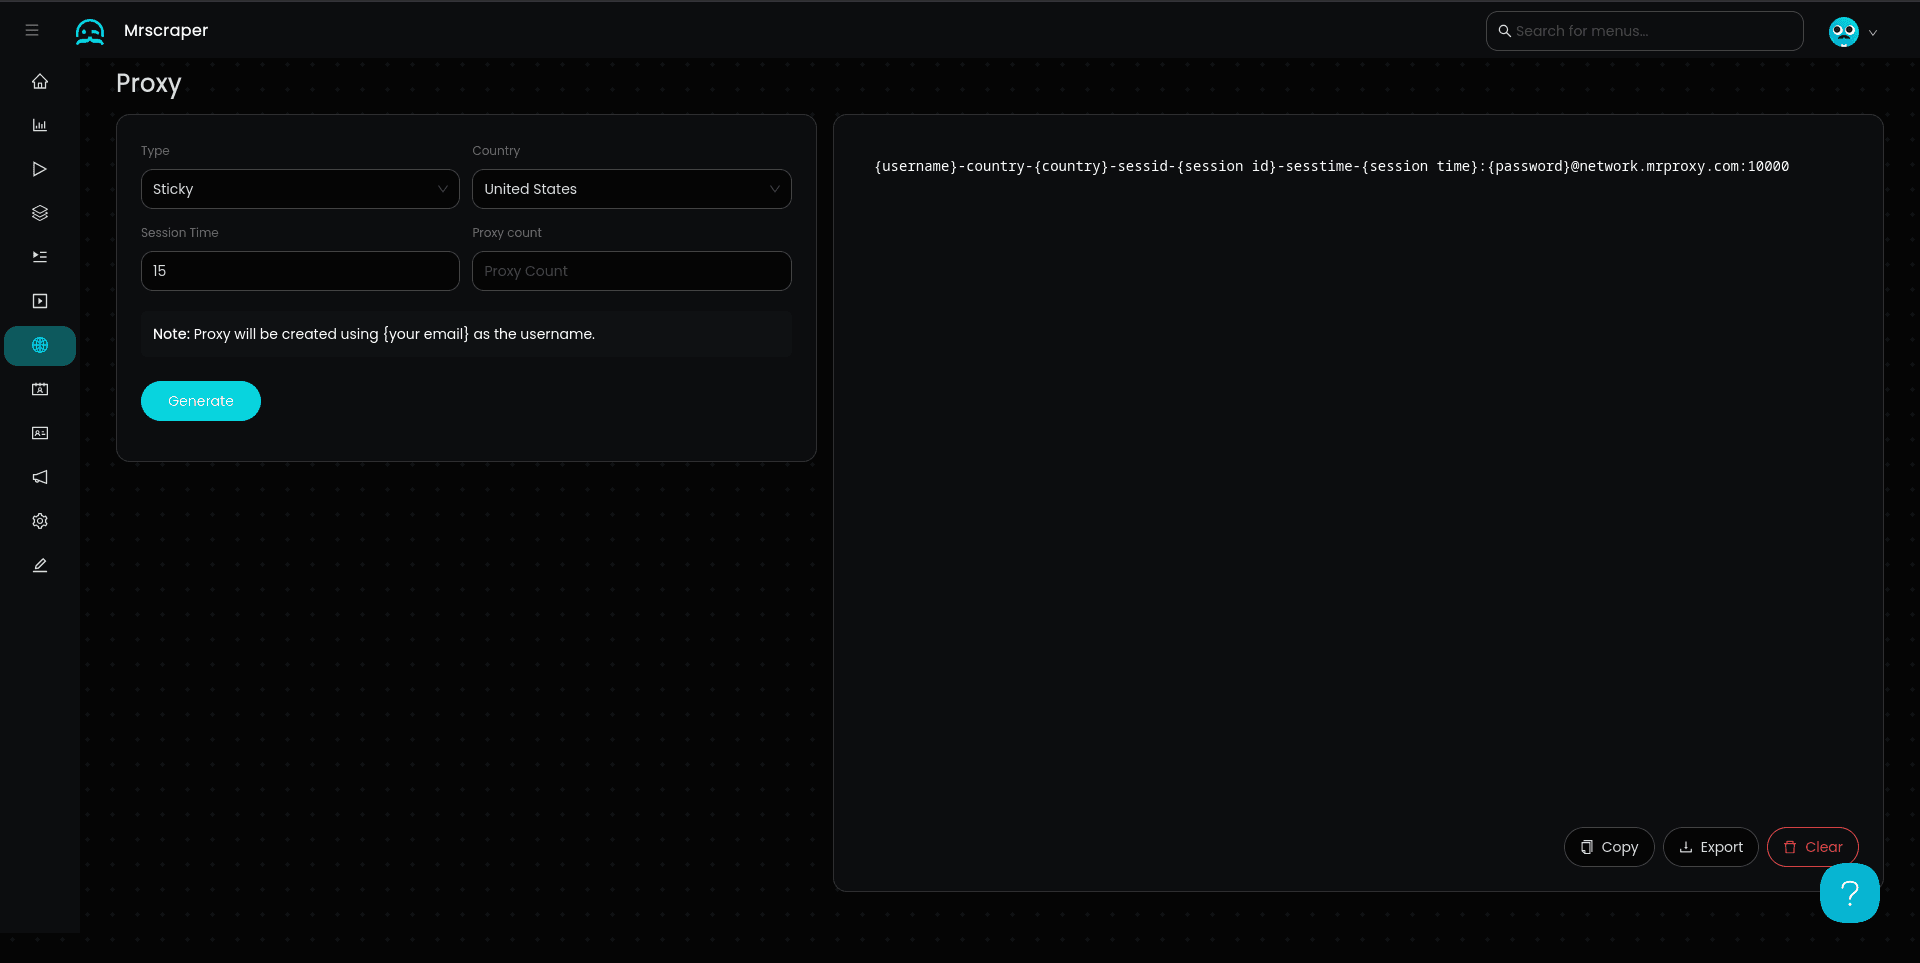
Task: Open the Settings gear in sidebar
Action: pos(40,521)
